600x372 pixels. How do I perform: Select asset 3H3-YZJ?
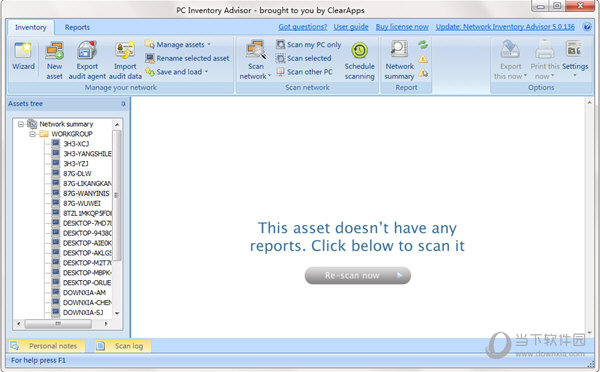click(x=76, y=164)
